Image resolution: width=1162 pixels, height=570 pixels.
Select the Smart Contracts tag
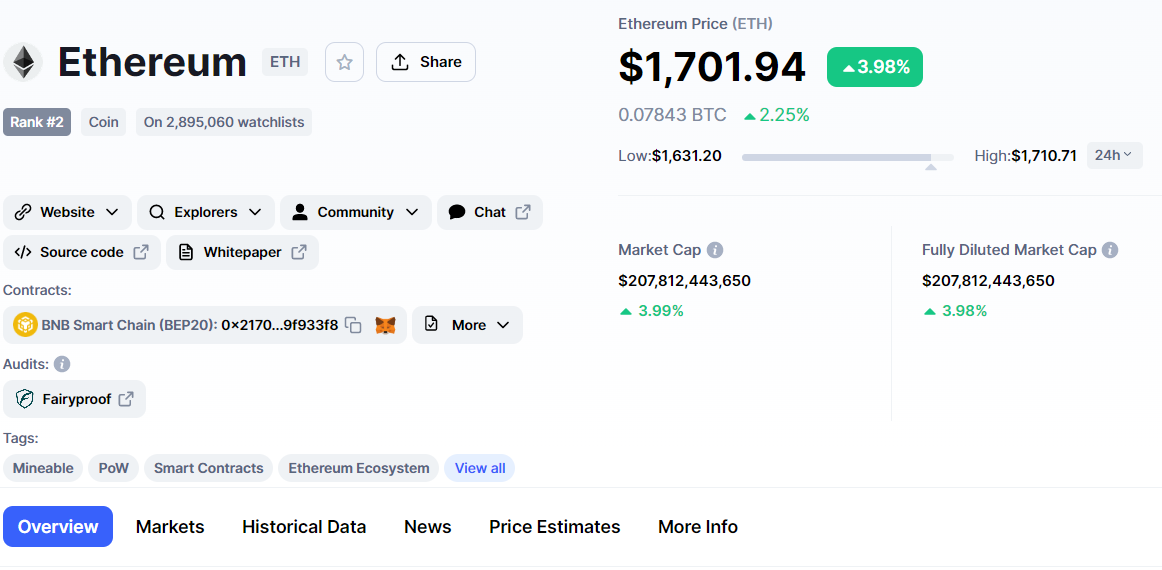(208, 468)
